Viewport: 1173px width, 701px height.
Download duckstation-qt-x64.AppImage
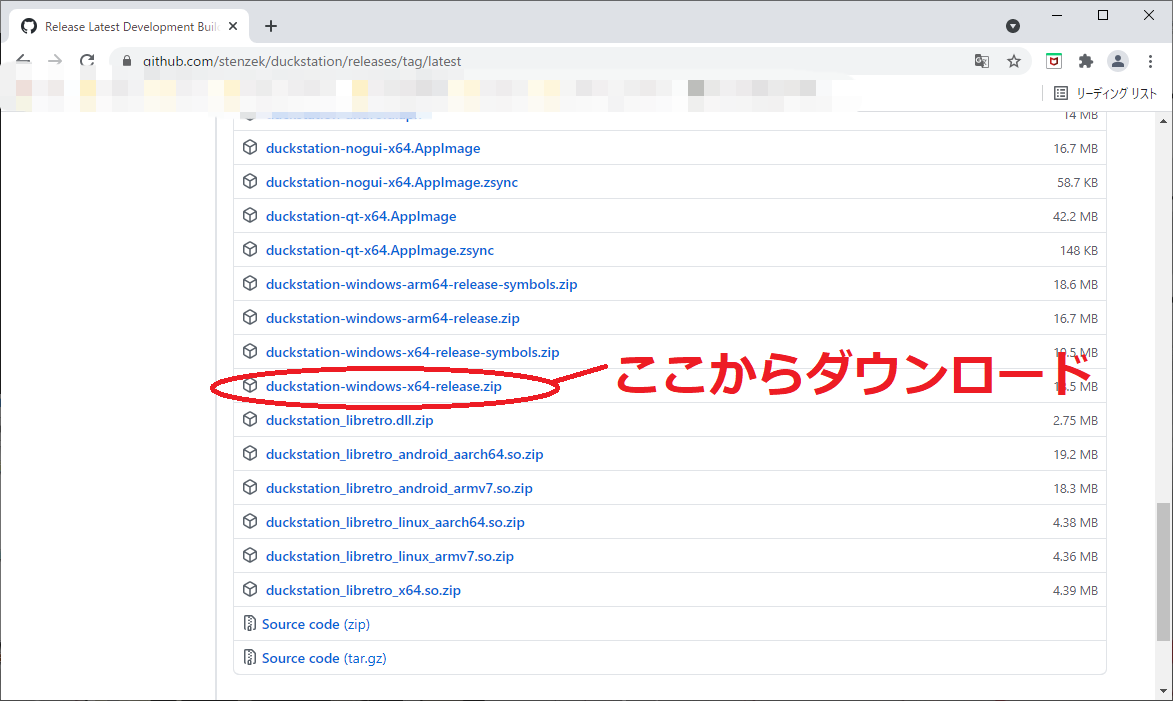pos(361,216)
